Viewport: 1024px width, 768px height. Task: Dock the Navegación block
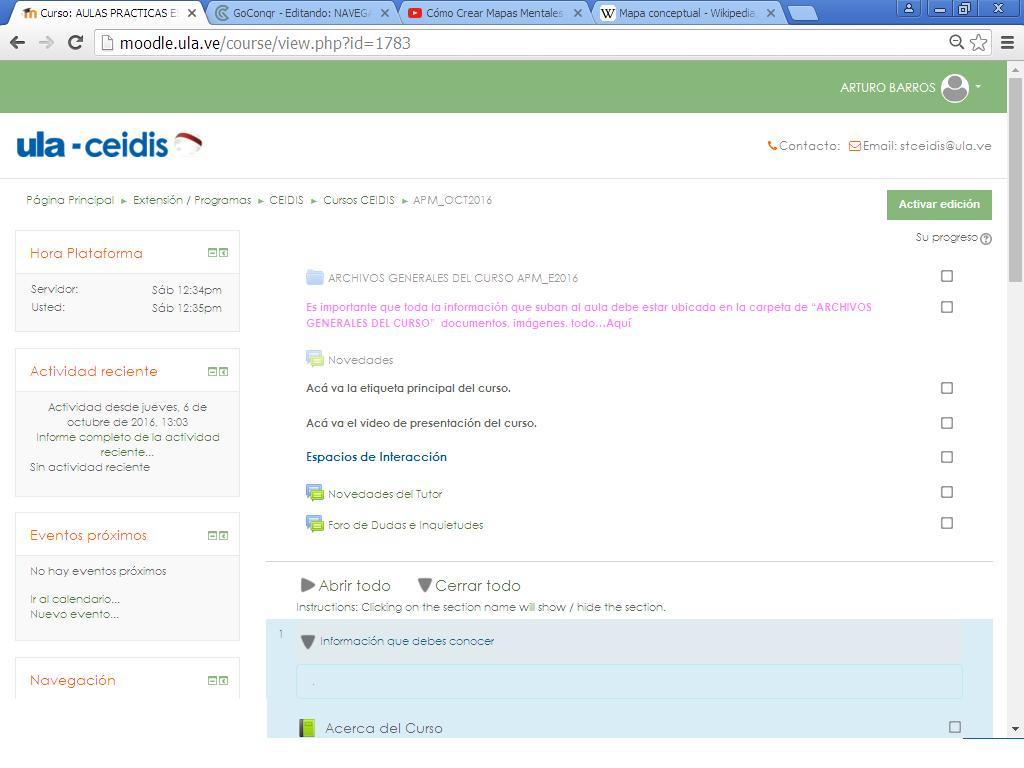point(223,680)
